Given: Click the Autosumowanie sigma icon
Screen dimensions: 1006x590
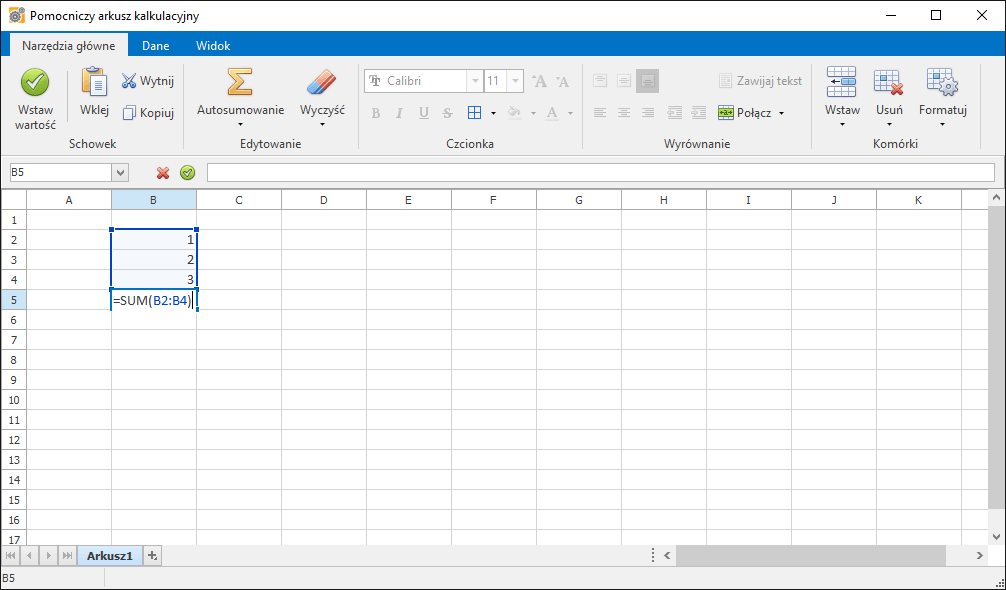Looking at the screenshot, I should (x=240, y=82).
